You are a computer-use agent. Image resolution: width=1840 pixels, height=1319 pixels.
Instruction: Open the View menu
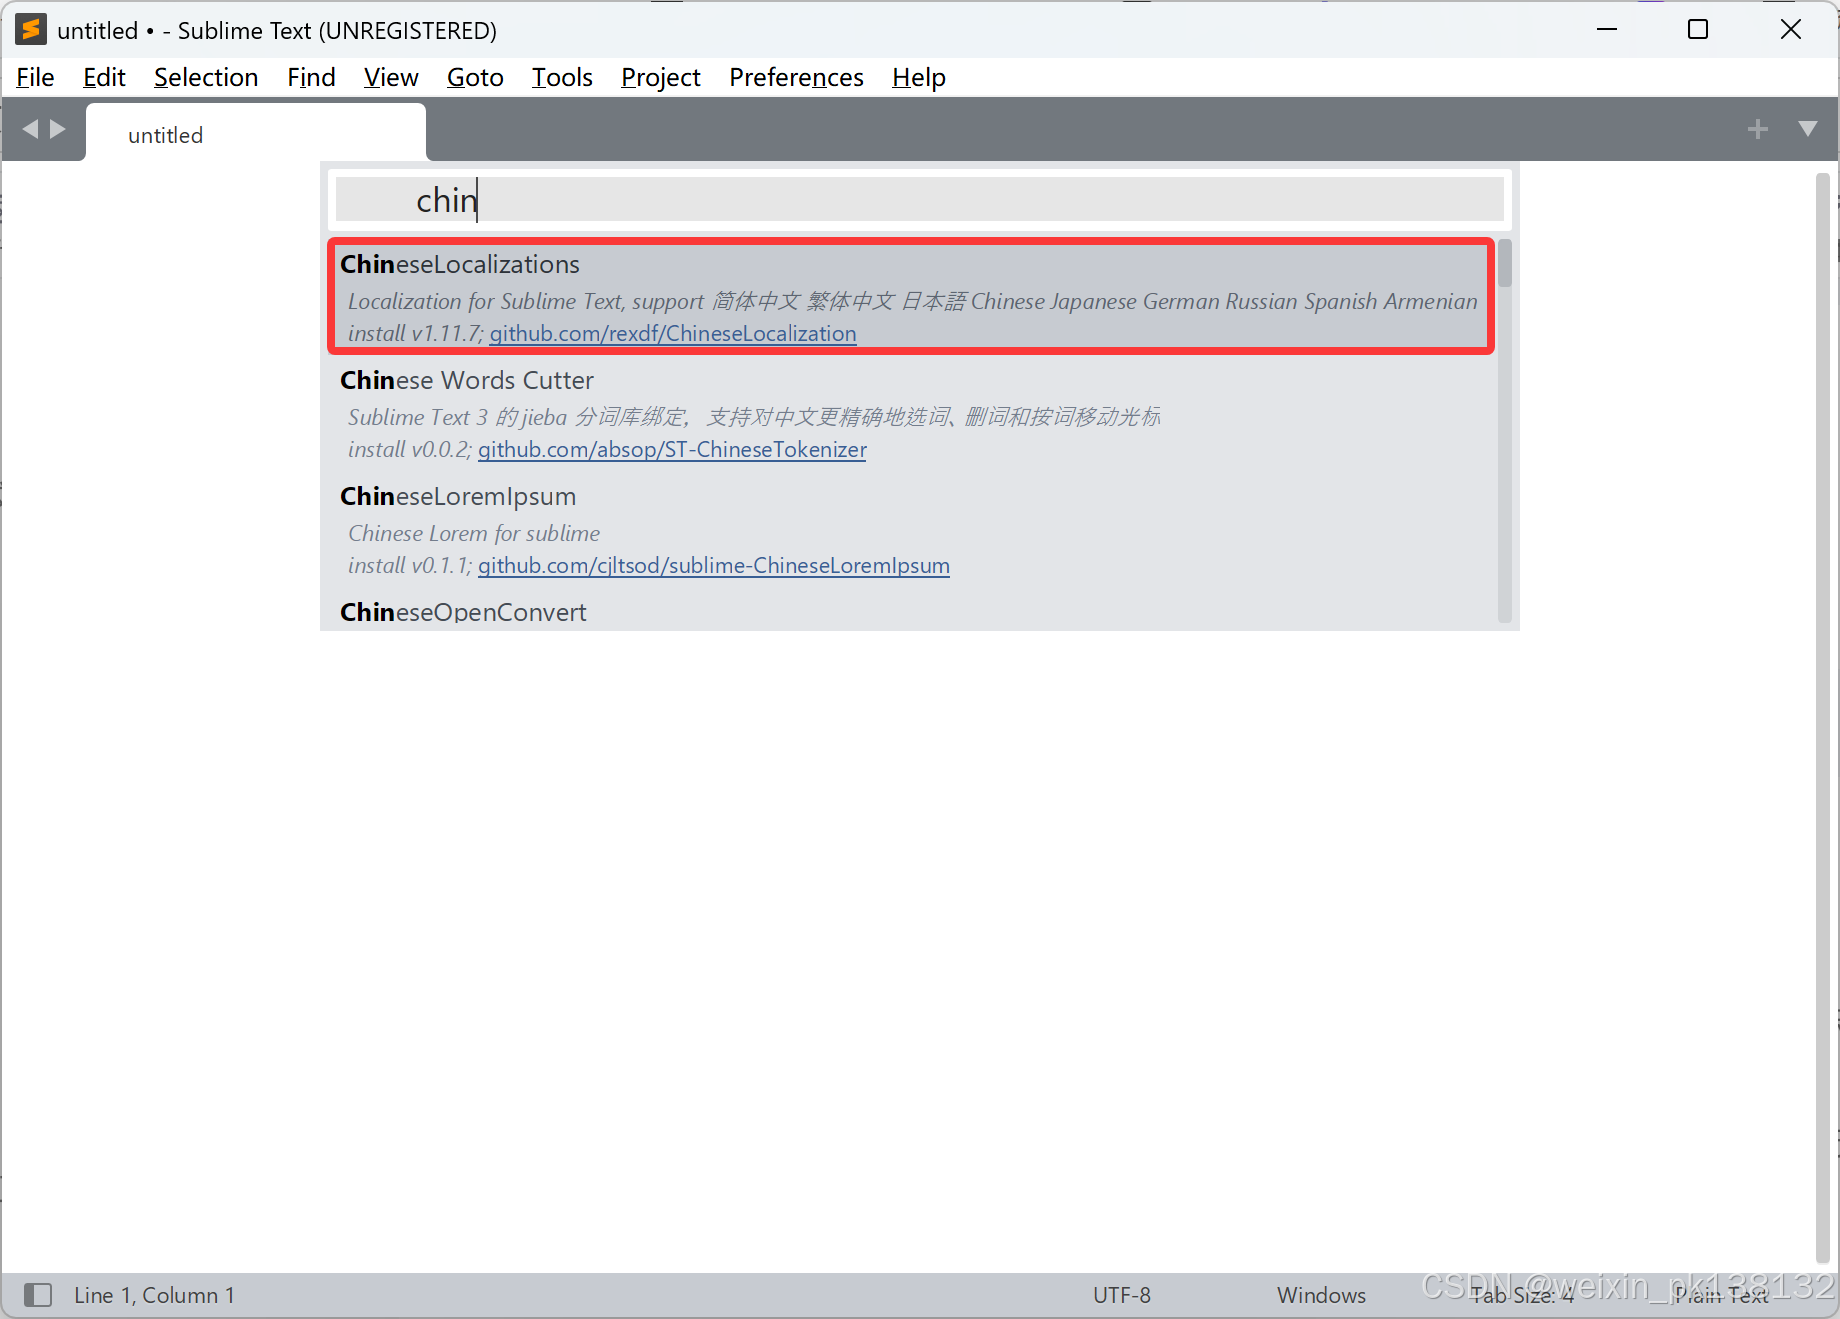tap(391, 78)
